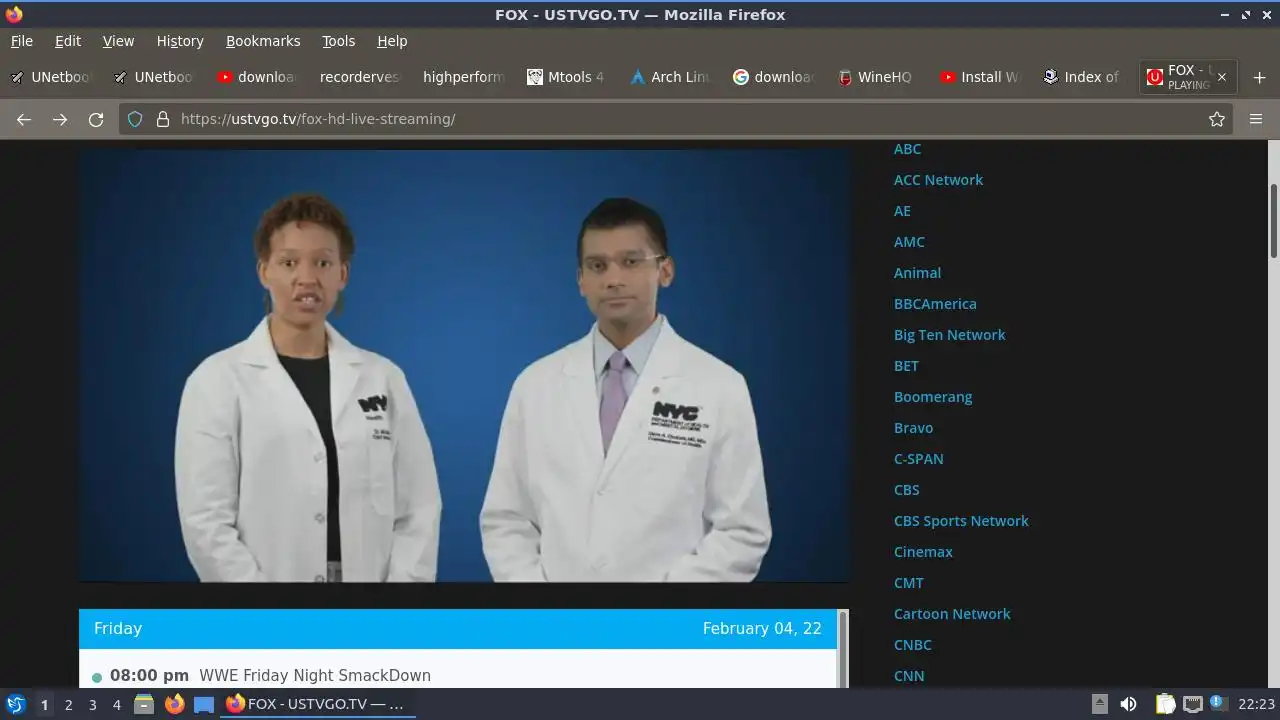1280x720 pixels.
Task: Open the update notifier tray icon
Action: [1218, 703]
